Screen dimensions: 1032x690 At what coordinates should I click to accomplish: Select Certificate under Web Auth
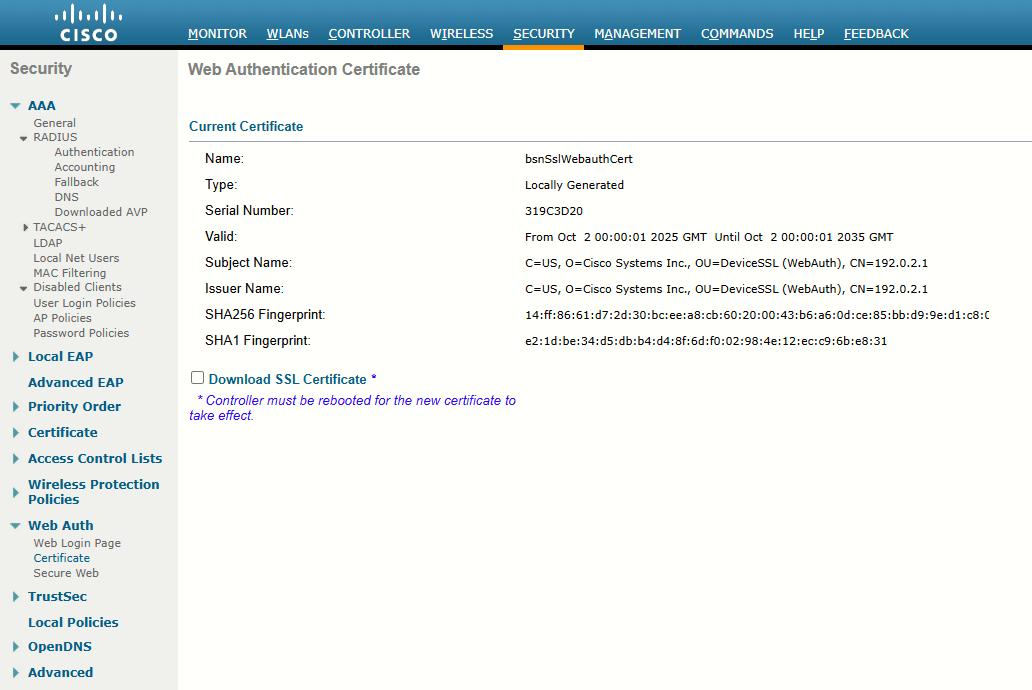tap(62, 558)
